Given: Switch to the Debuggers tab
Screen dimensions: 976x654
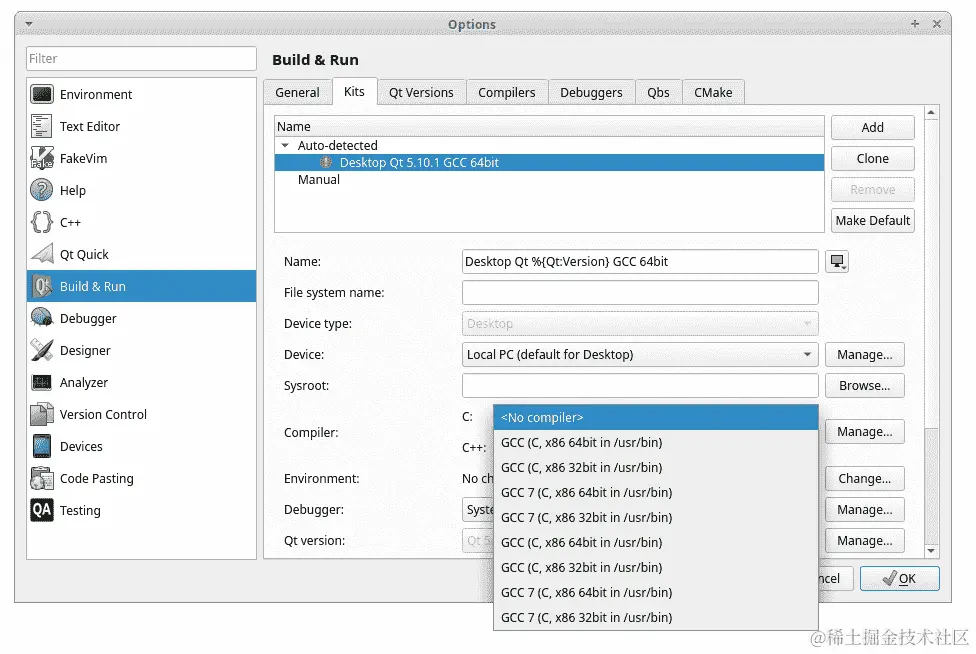Looking at the screenshot, I should click(591, 92).
